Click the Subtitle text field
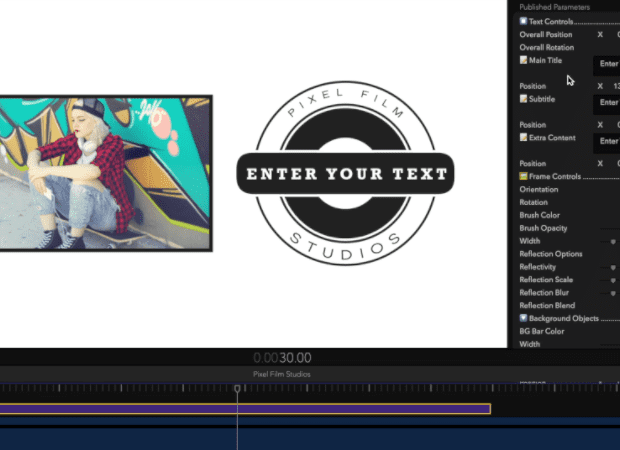Screen dimensions: 620x450 point(607,104)
